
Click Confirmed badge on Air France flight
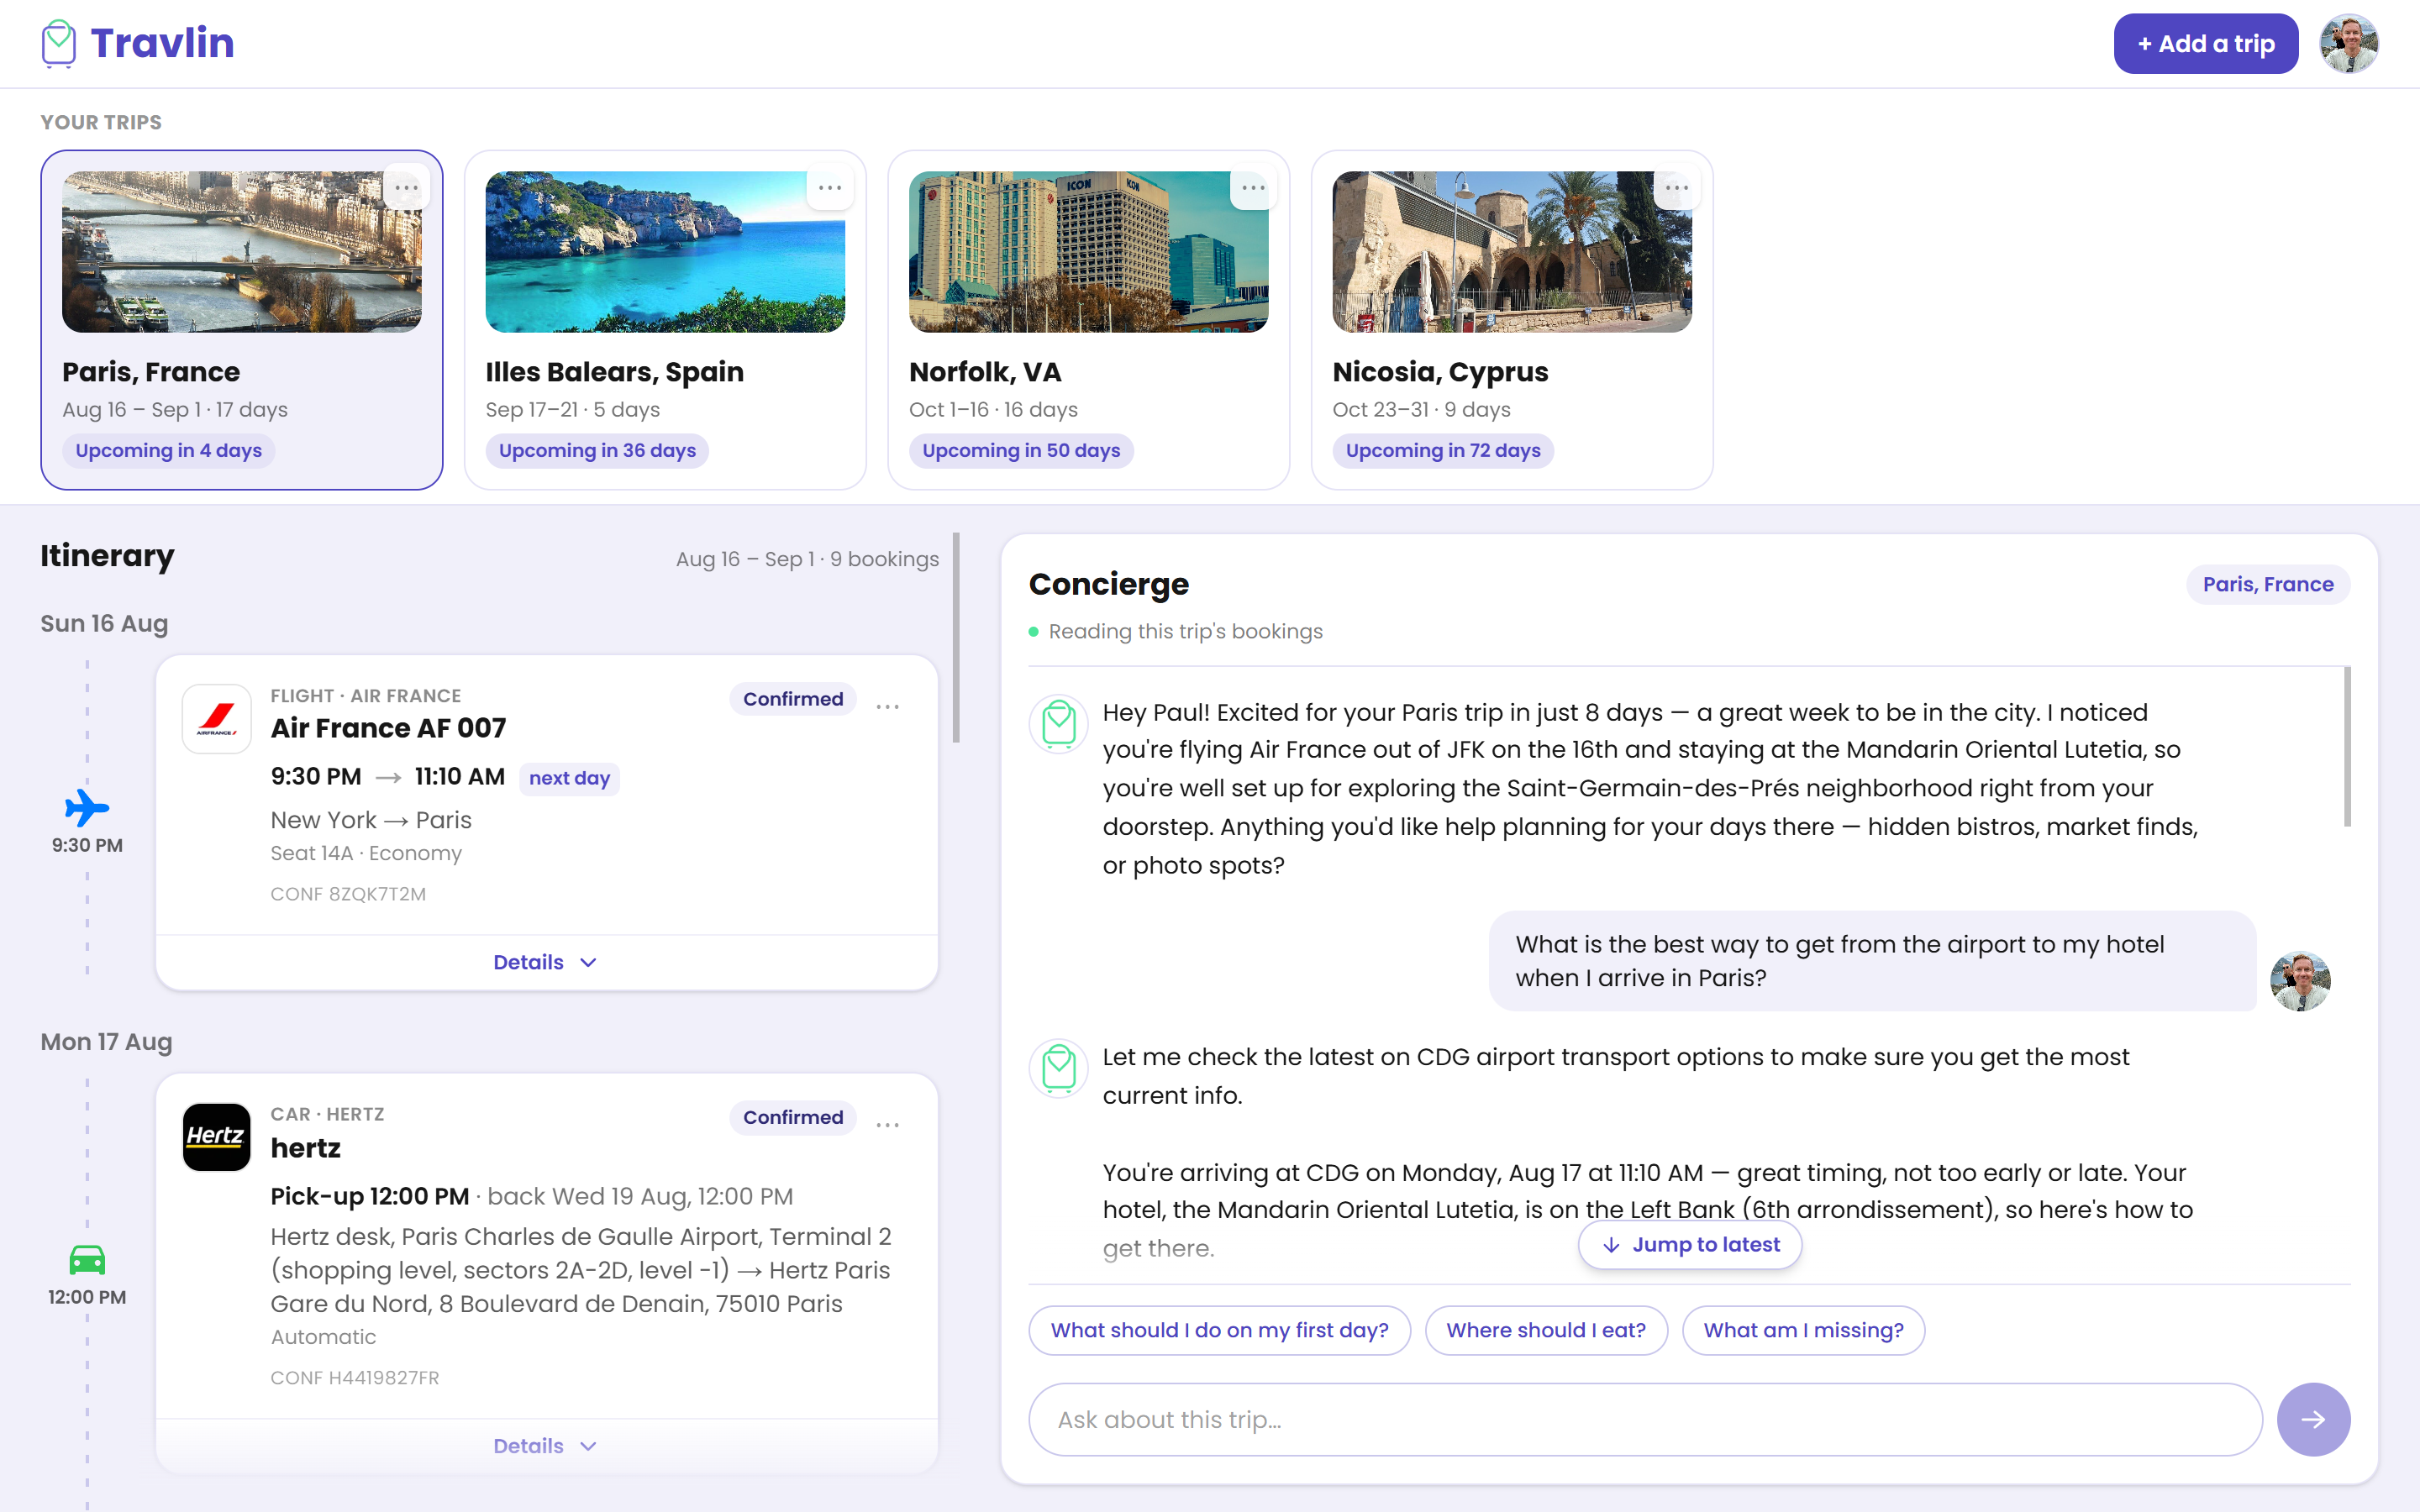pos(792,699)
